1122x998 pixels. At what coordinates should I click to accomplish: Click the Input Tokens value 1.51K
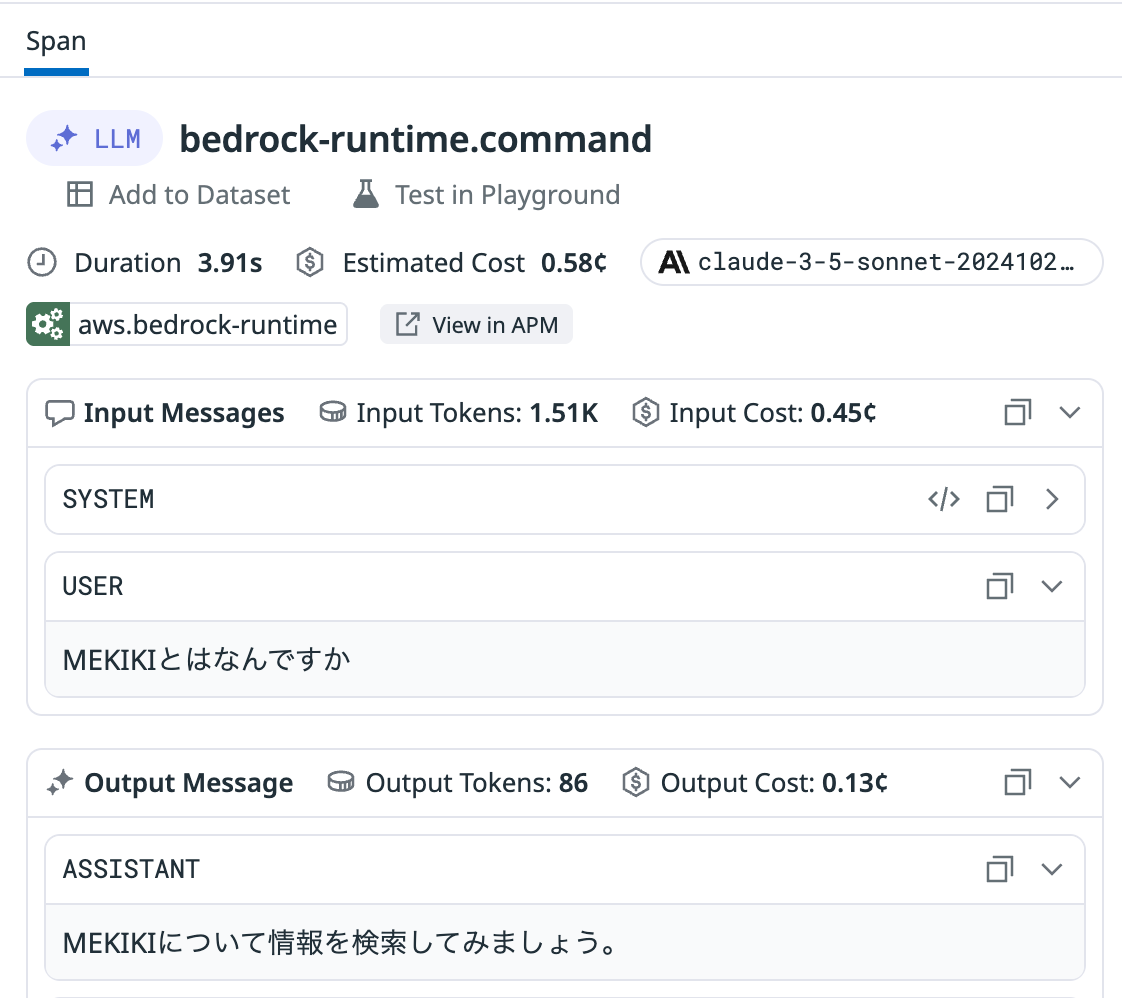tap(564, 413)
